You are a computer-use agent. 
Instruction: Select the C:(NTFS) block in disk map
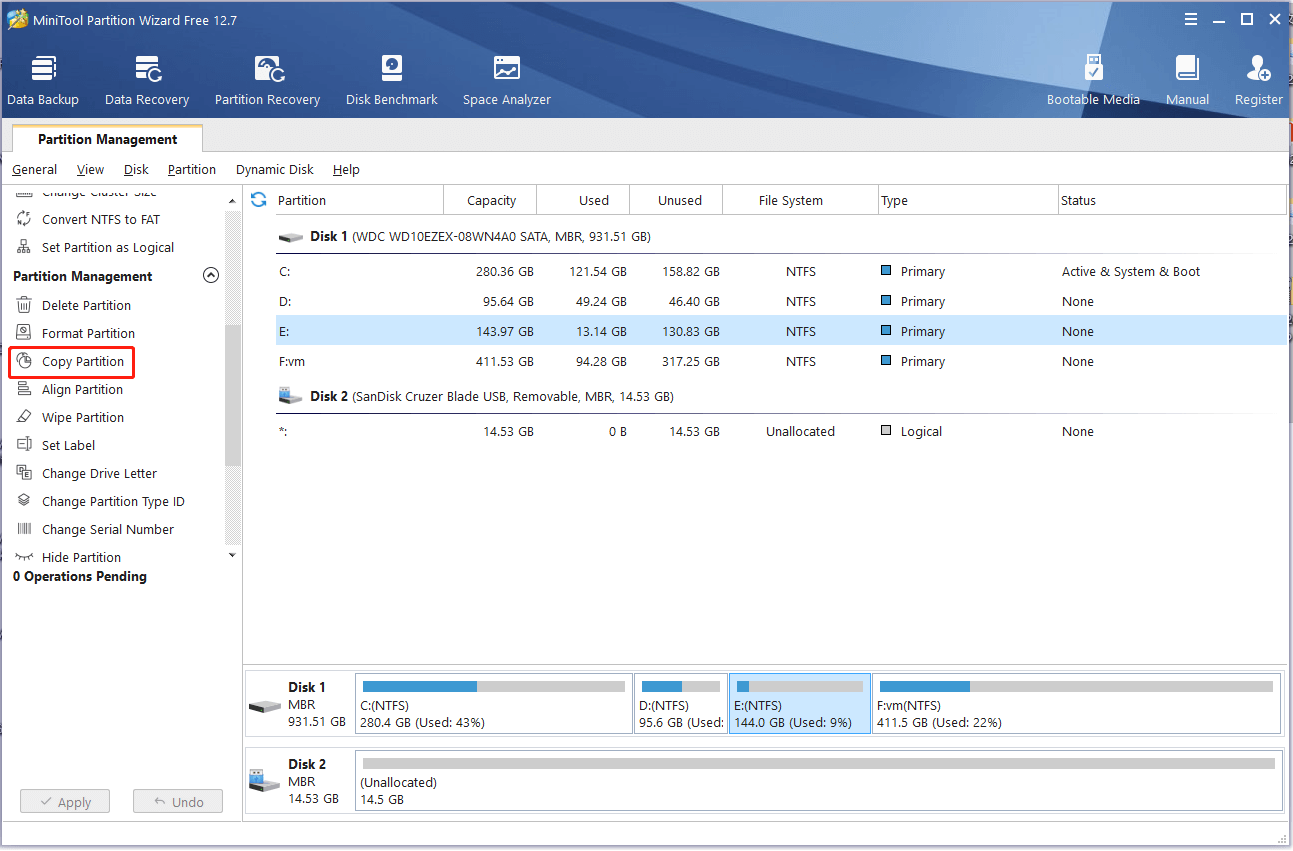(494, 704)
